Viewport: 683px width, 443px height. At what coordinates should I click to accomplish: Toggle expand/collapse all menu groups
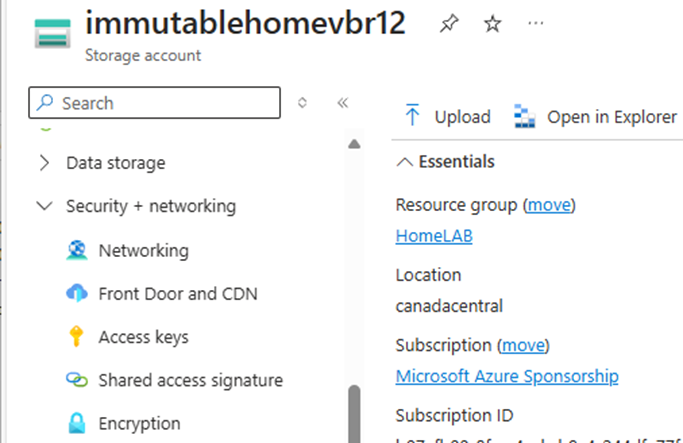(302, 103)
